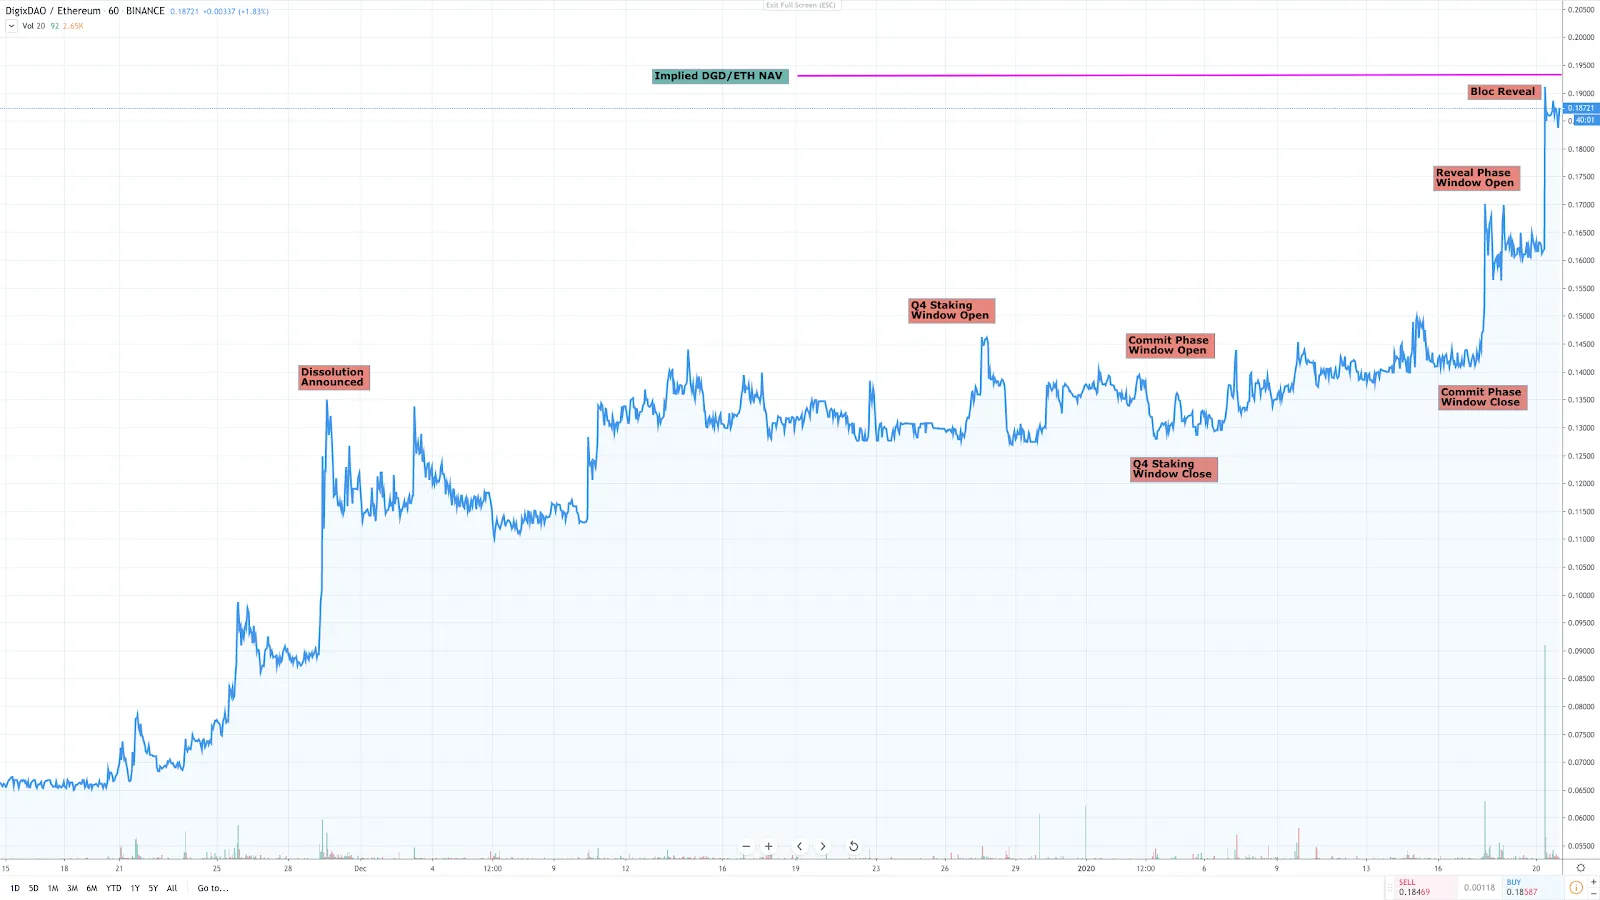This screenshot has height=900, width=1600.
Task: Zoom out the chart with the minus button
Action: (746, 846)
